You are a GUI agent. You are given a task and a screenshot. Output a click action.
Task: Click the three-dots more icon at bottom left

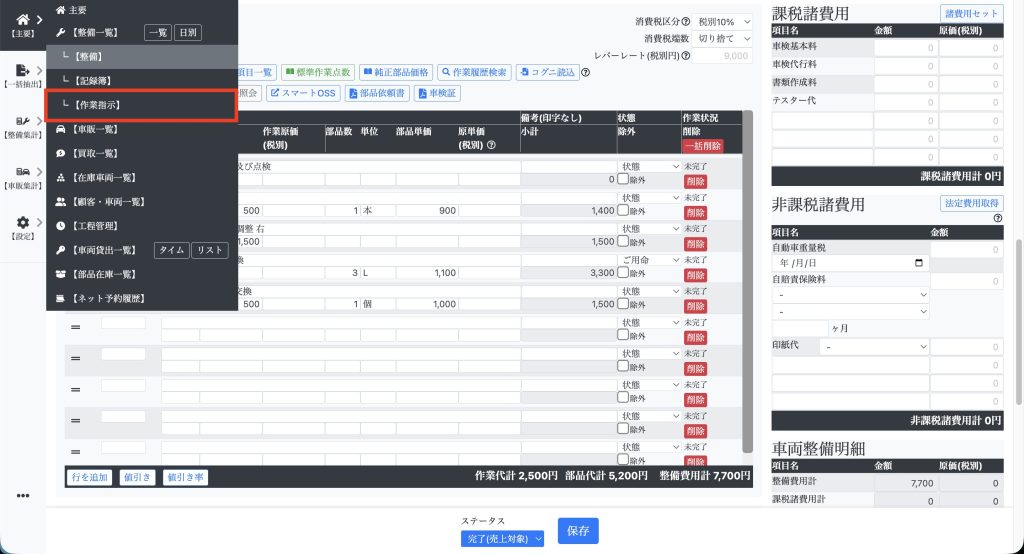click(22, 496)
